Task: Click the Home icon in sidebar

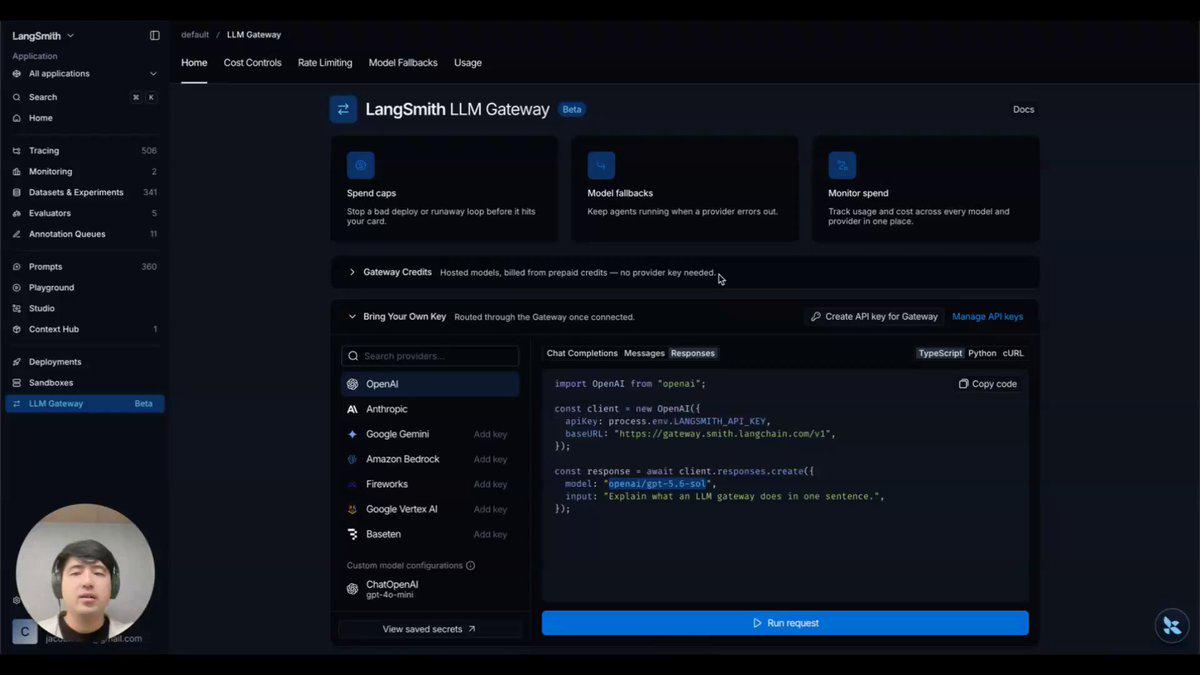Action: [x=17, y=118]
